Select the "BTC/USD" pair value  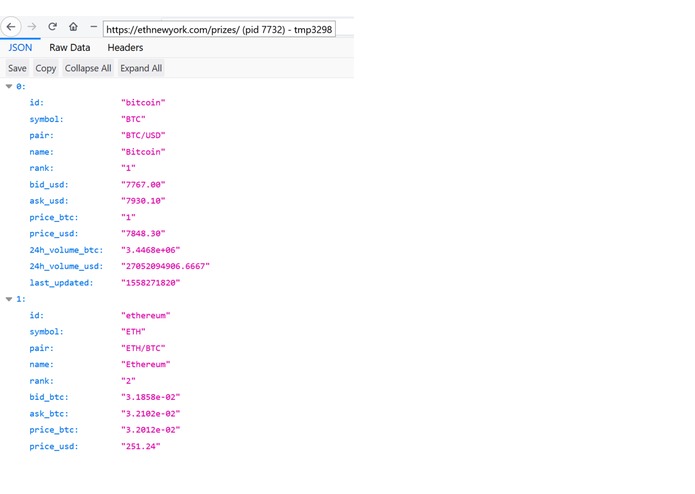point(143,135)
